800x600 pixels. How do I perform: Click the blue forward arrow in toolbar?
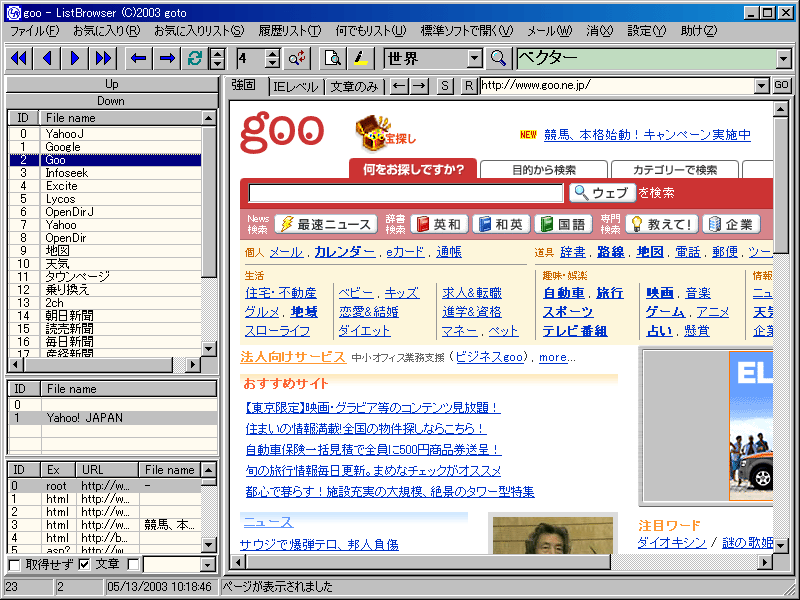167,59
